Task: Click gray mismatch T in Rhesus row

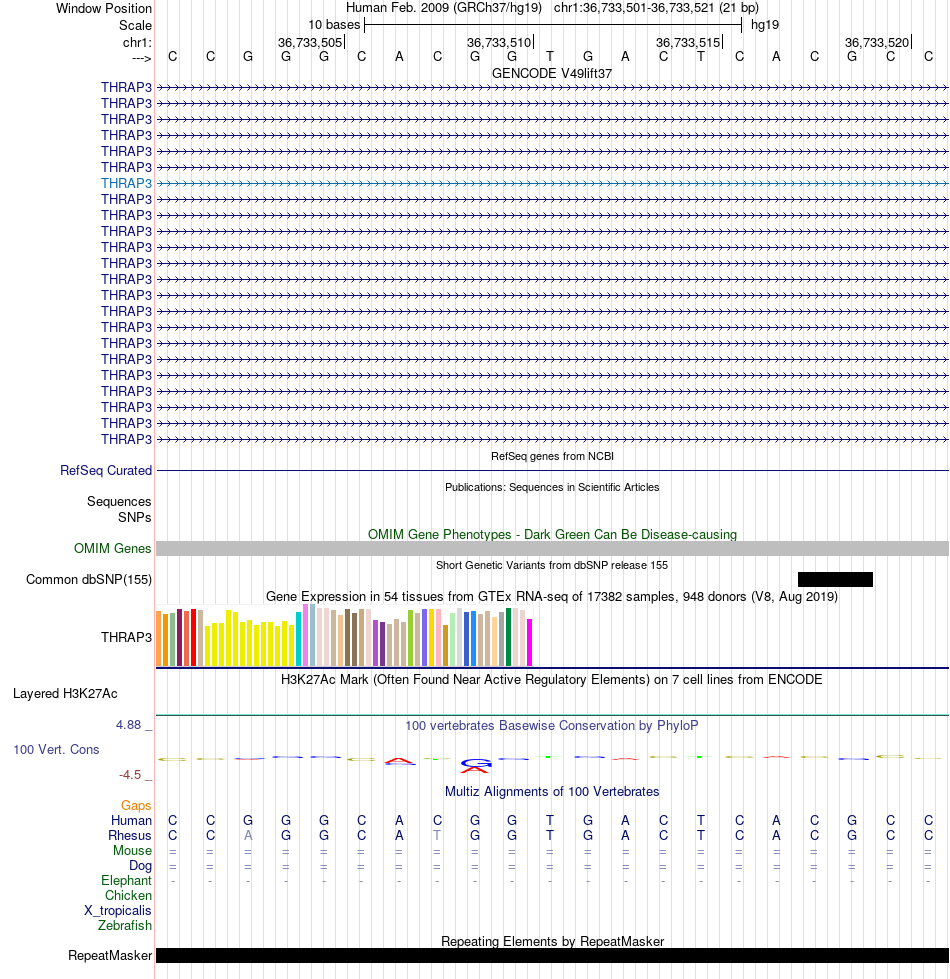Action: click(438, 835)
